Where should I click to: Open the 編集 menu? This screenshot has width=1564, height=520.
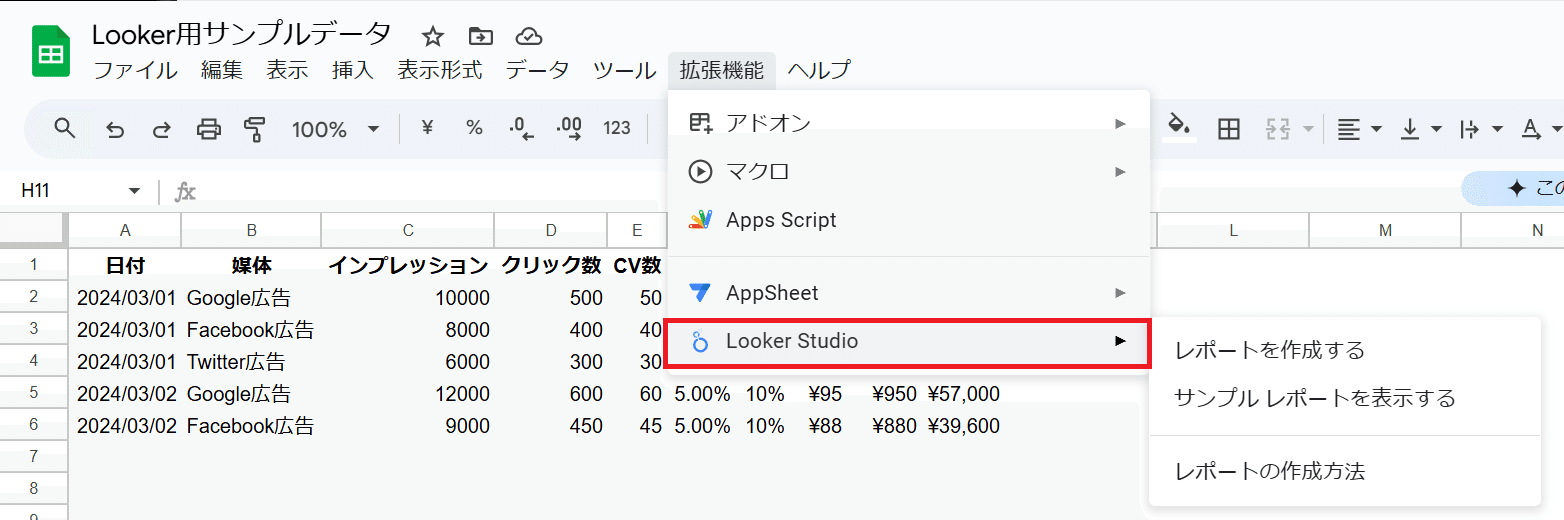point(221,70)
